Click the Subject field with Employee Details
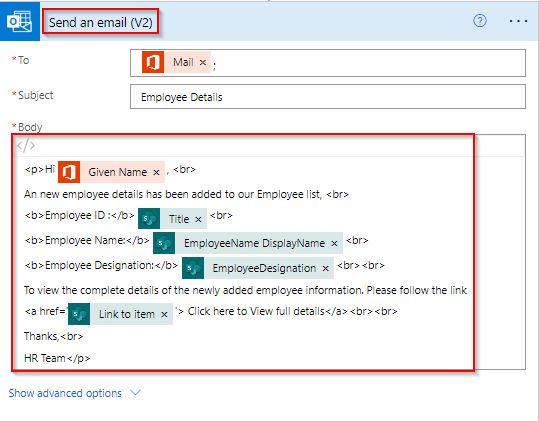The image size is (539, 422). click(x=328, y=97)
